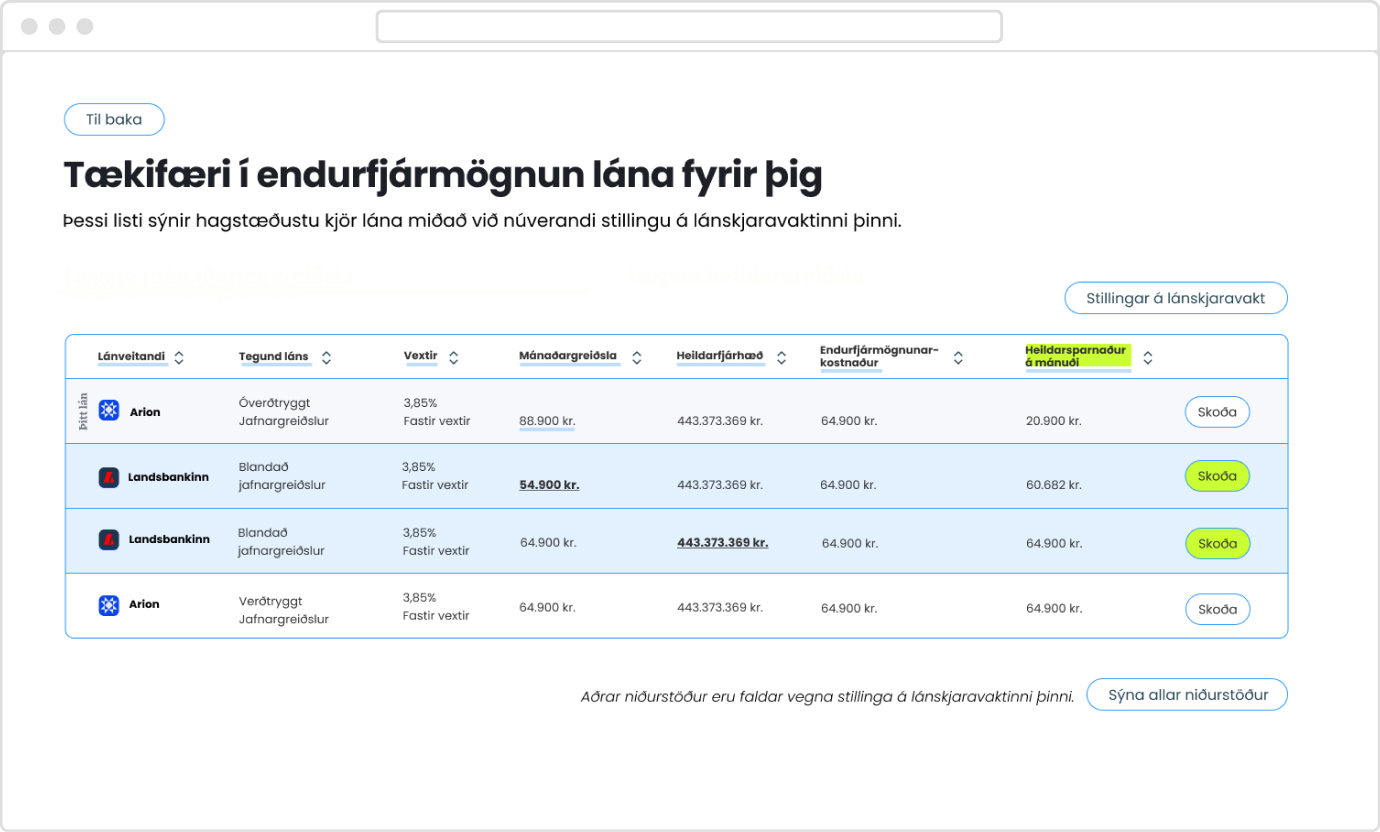Click the Vextir column header

coord(421,356)
